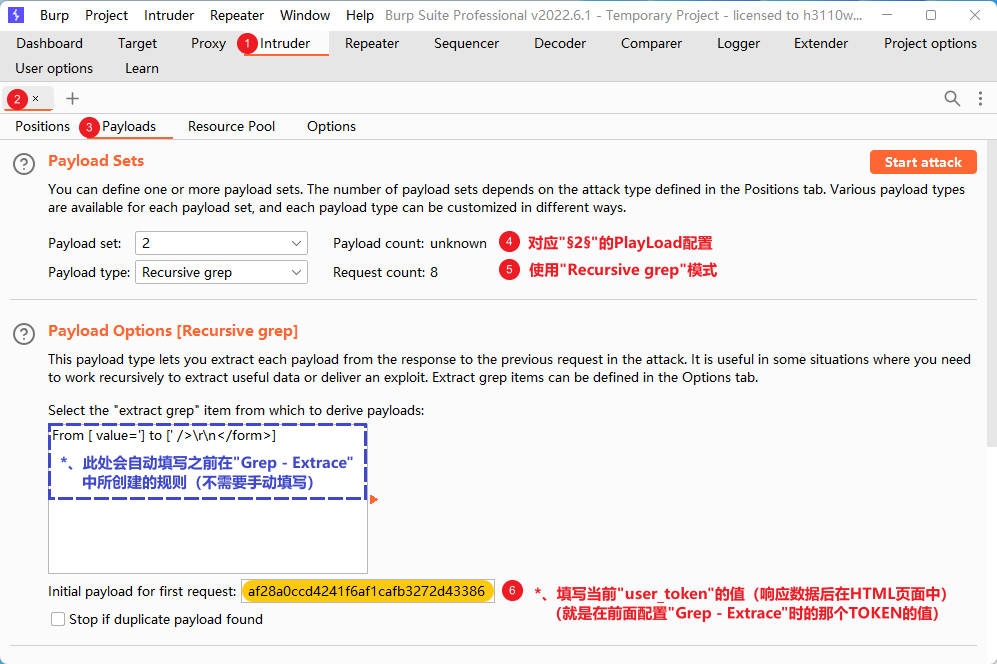Image resolution: width=997 pixels, height=664 pixels.
Task: Switch to the Repeater main tab
Action: [x=372, y=43]
